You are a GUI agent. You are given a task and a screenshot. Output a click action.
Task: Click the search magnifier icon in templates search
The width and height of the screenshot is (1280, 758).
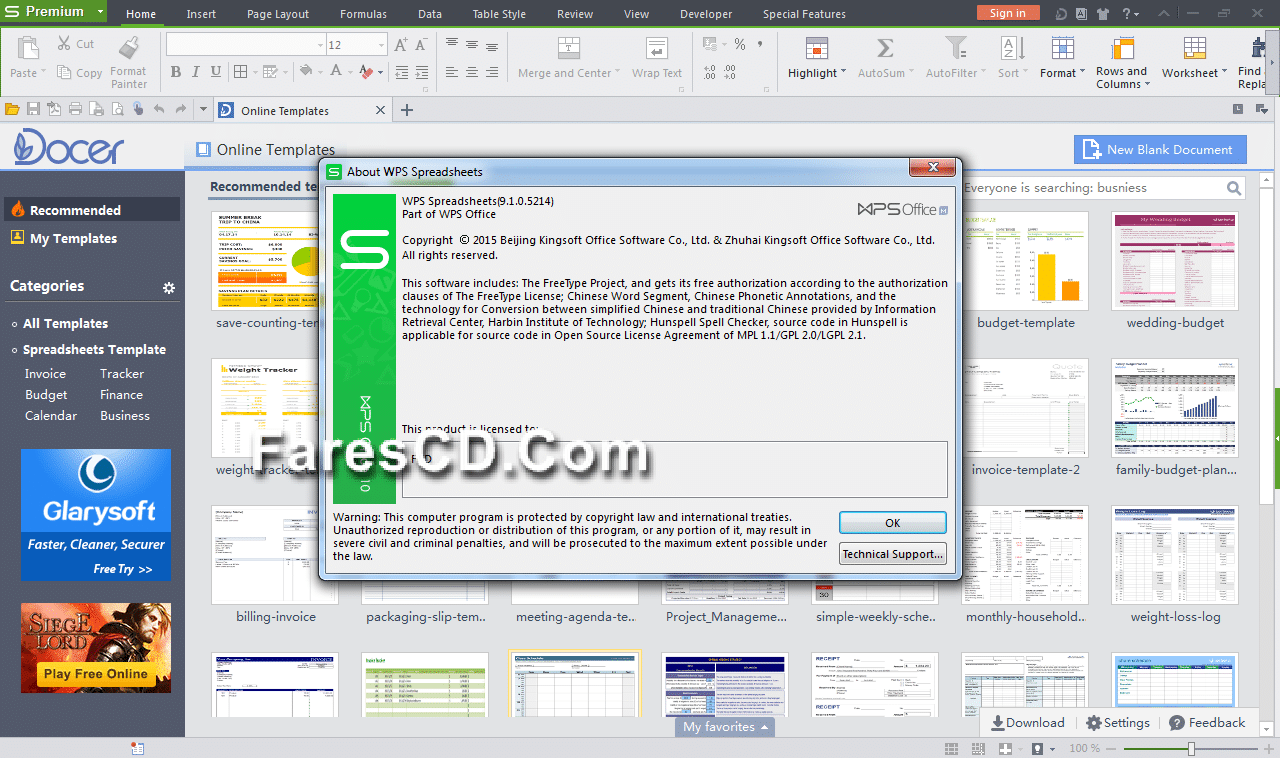tap(1234, 188)
